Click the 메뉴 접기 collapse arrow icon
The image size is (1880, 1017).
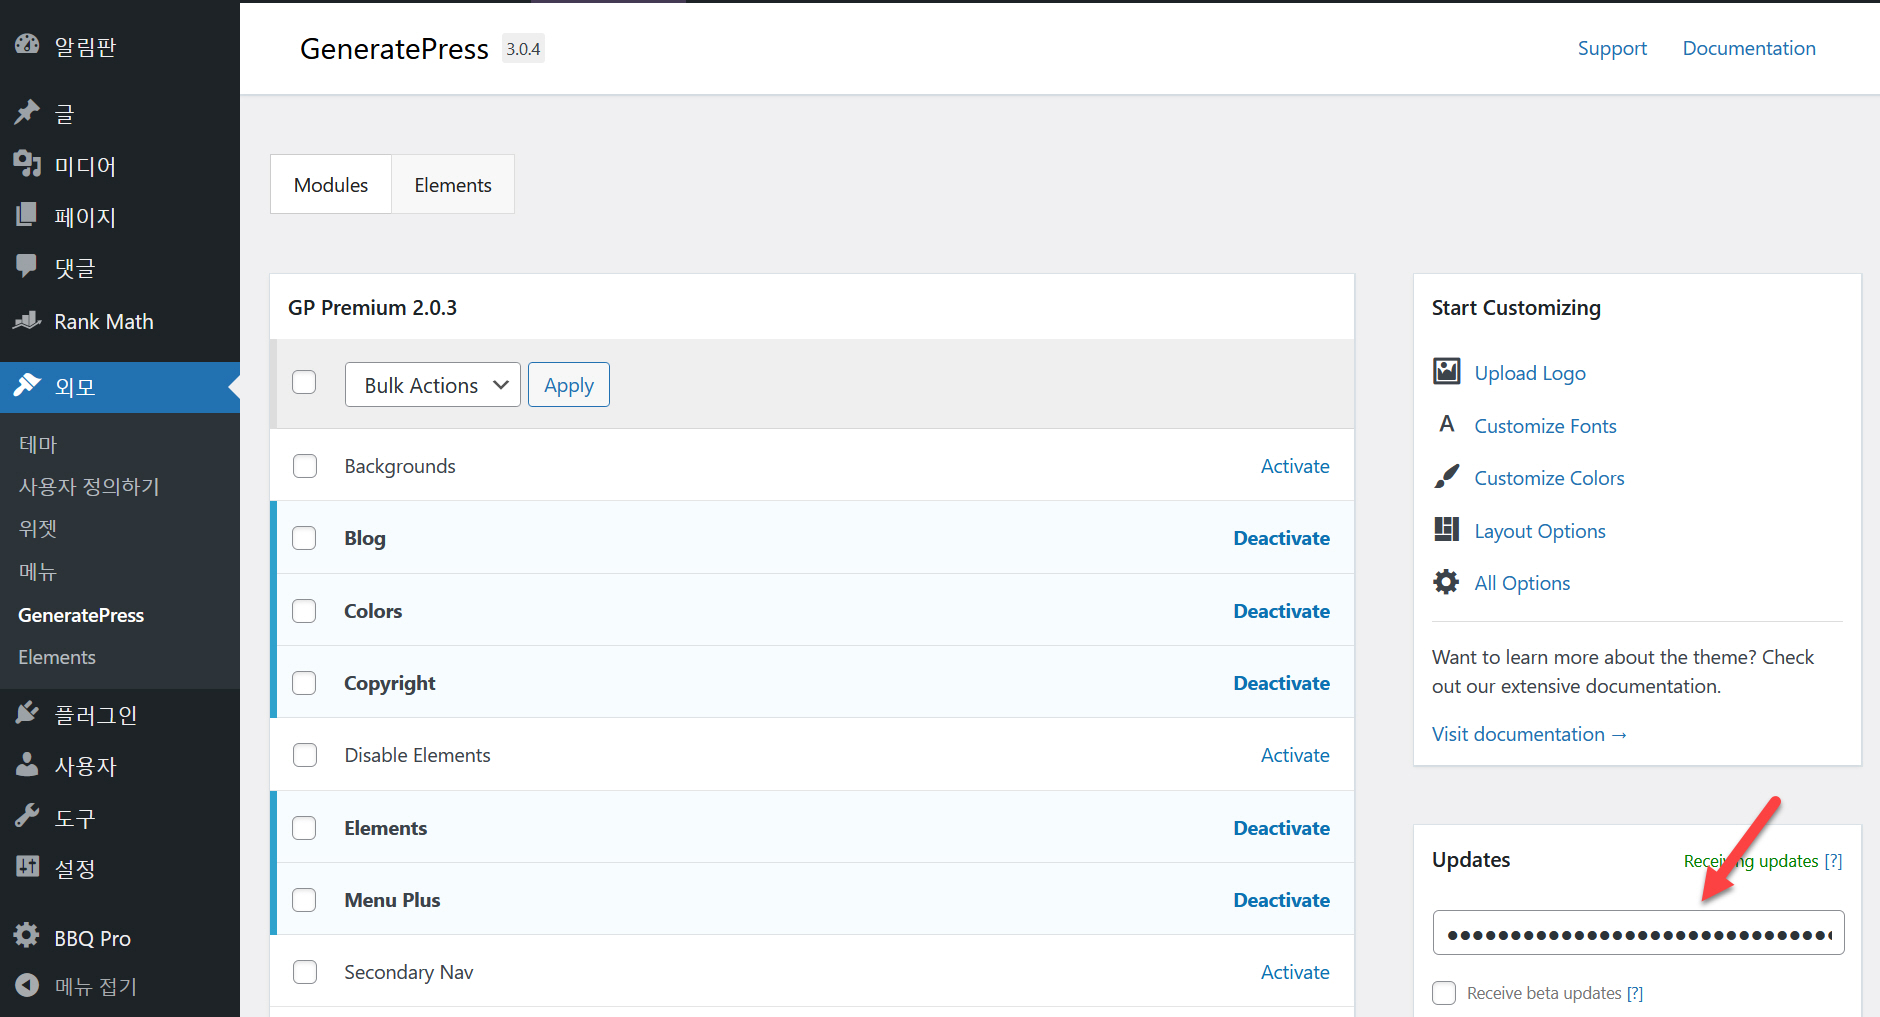click(27, 985)
